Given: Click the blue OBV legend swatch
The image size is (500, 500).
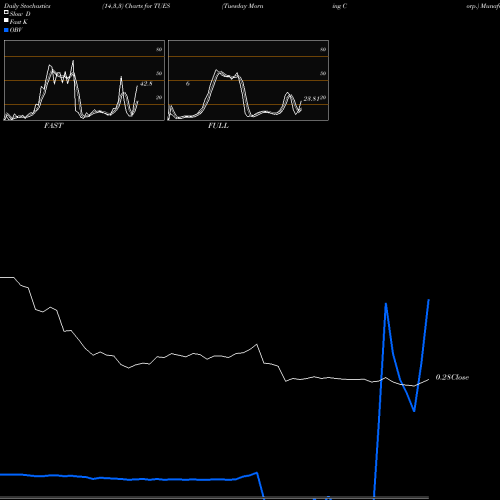Looking at the screenshot, I should (x=6, y=30).
